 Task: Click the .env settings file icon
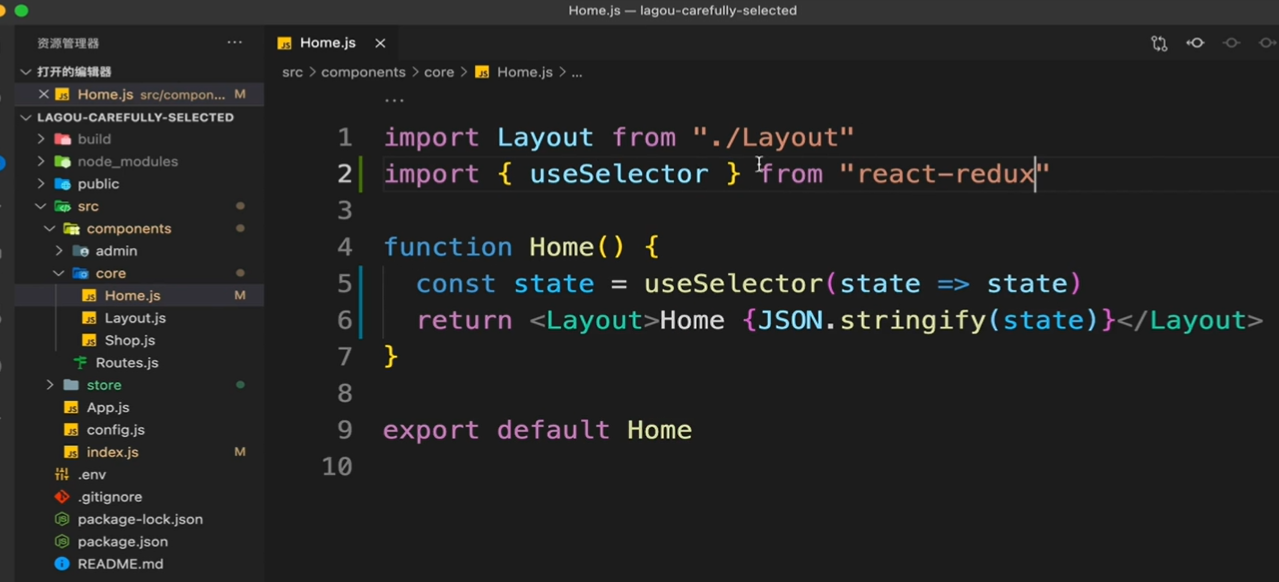[62, 474]
